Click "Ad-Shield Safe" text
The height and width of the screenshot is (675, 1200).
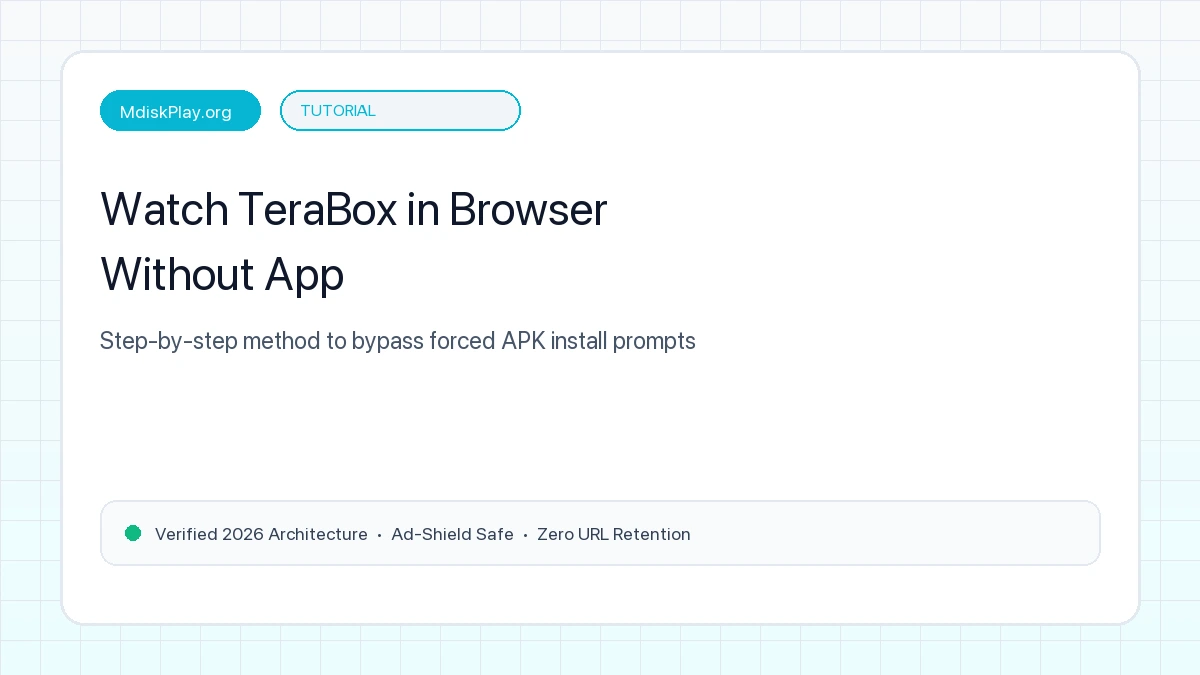452,534
